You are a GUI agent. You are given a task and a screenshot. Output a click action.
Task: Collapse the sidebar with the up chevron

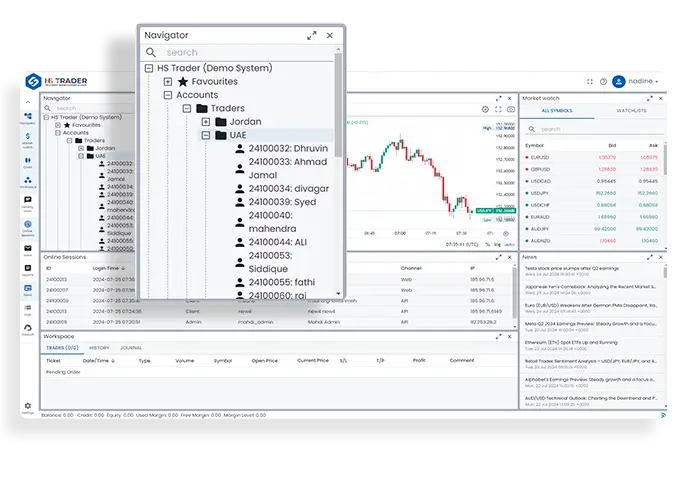28,102
